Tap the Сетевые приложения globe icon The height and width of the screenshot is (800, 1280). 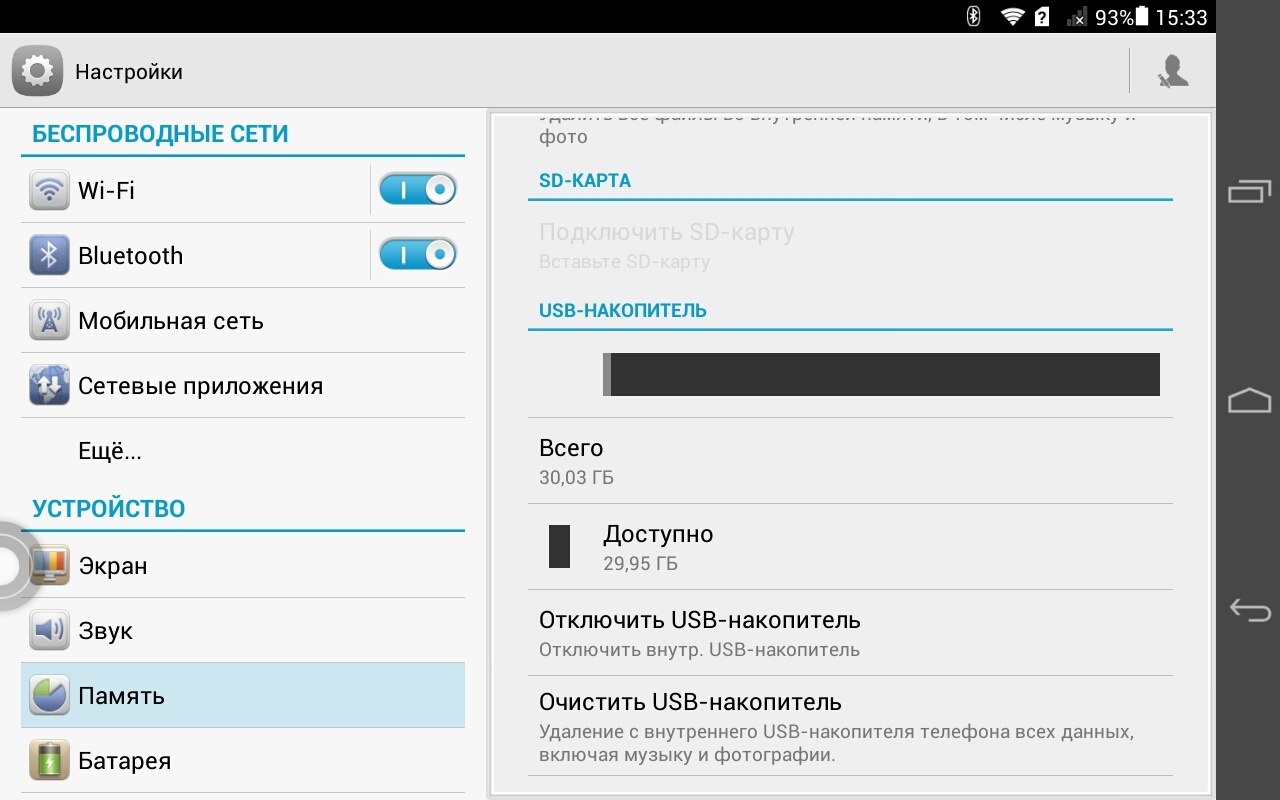click(49, 386)
